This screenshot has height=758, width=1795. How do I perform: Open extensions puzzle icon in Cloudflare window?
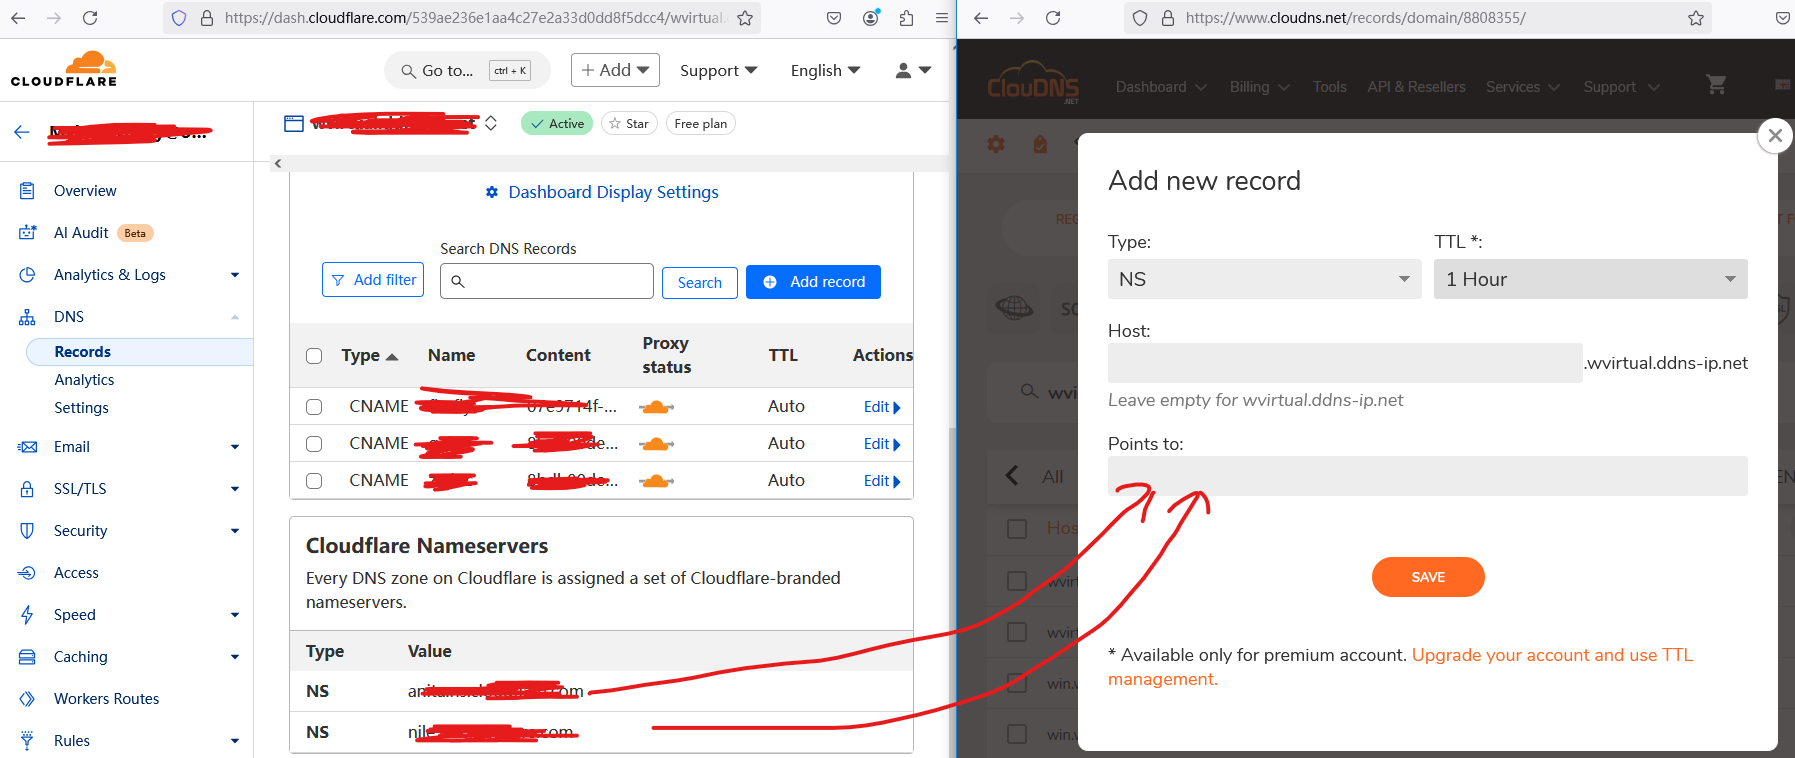(x=906, y=18)
